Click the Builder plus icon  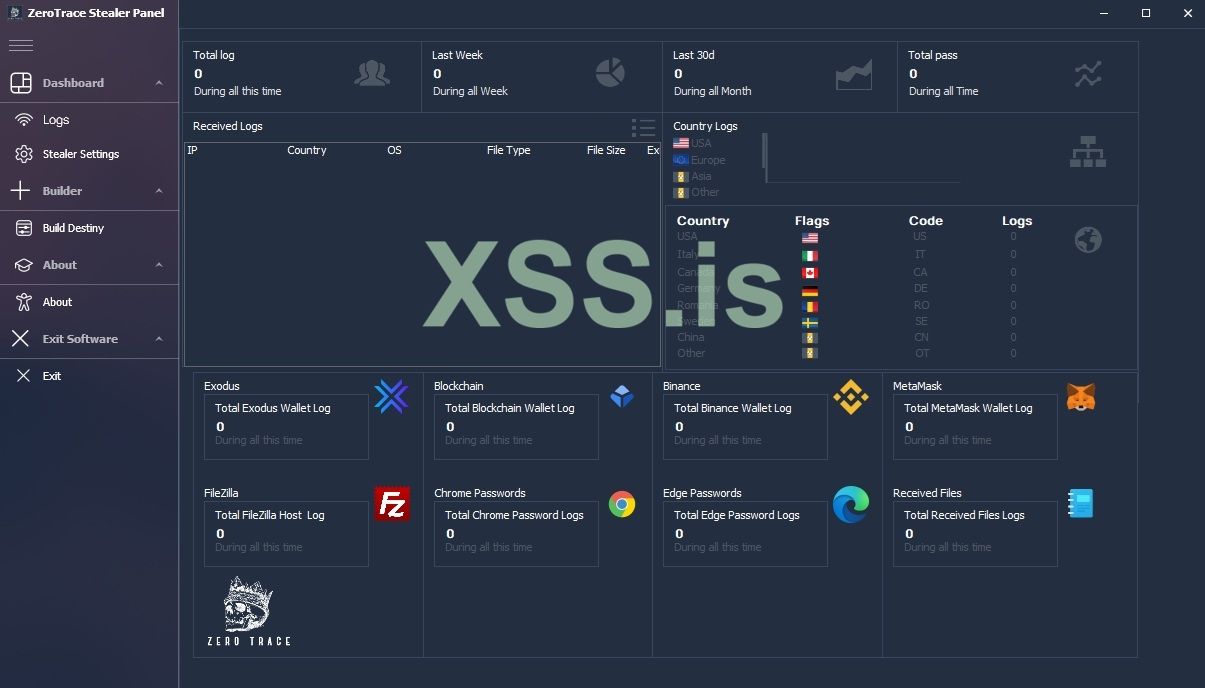click(x=21, y=190)
